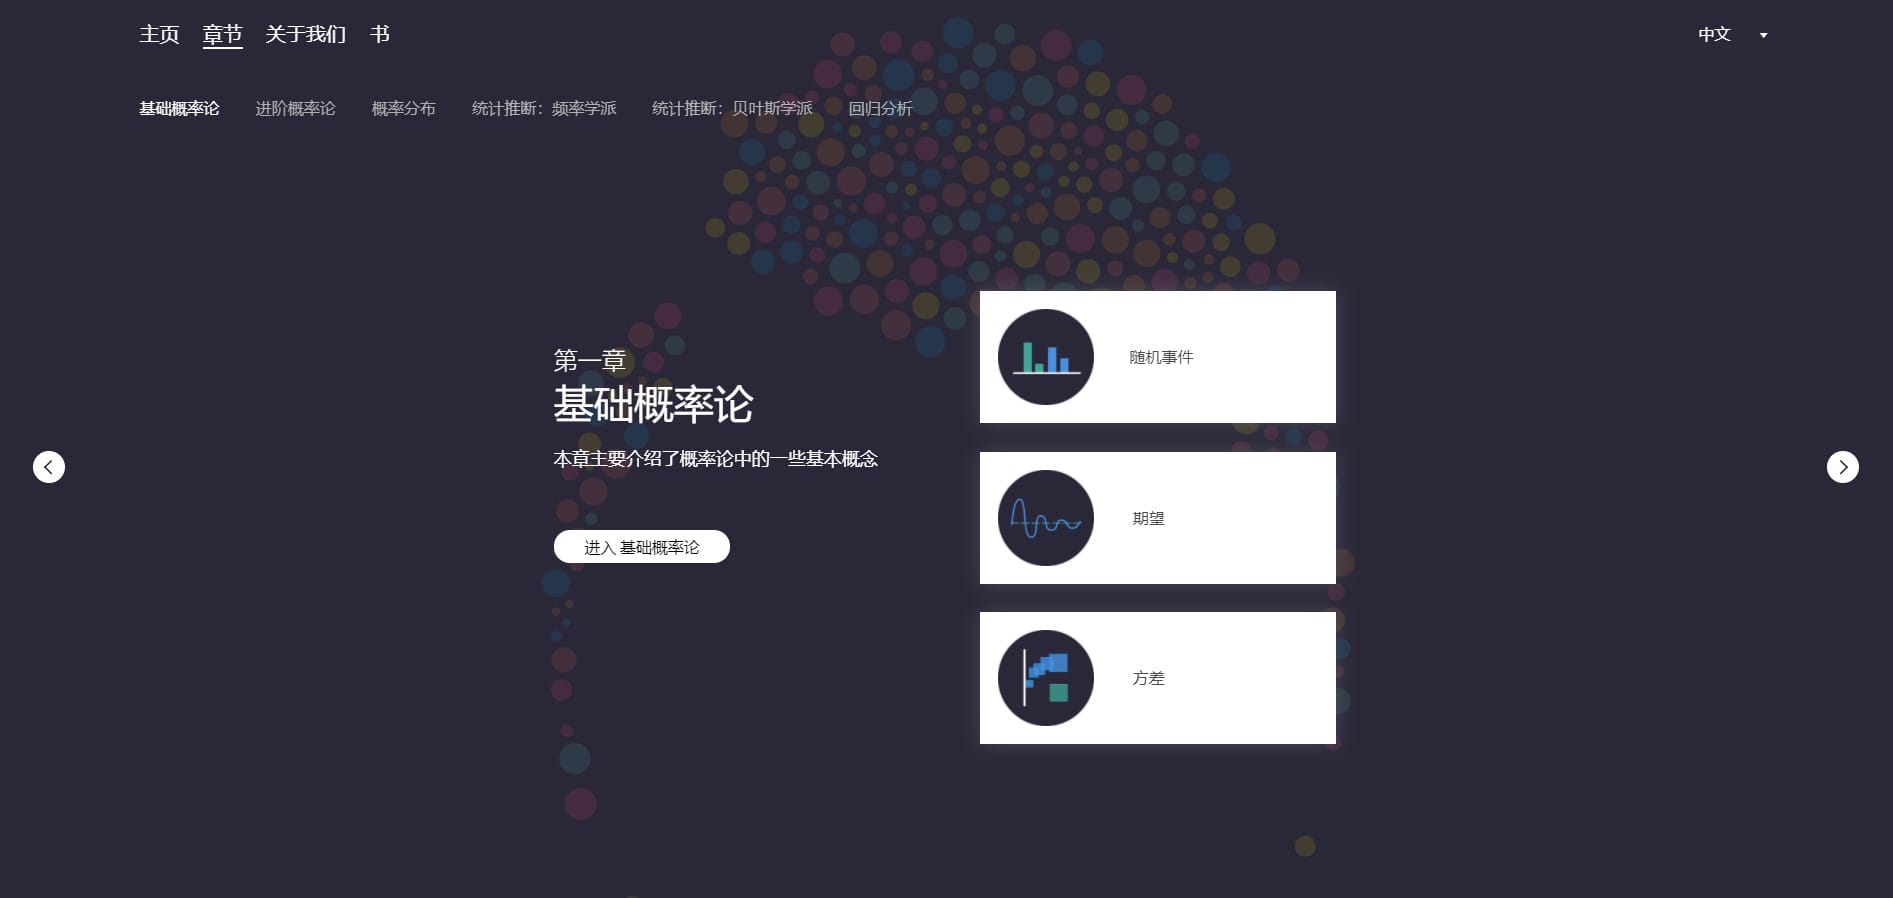Select the 章节 navigation item
The height and width of the screenshot is (898, 1893).
point(222,34)
